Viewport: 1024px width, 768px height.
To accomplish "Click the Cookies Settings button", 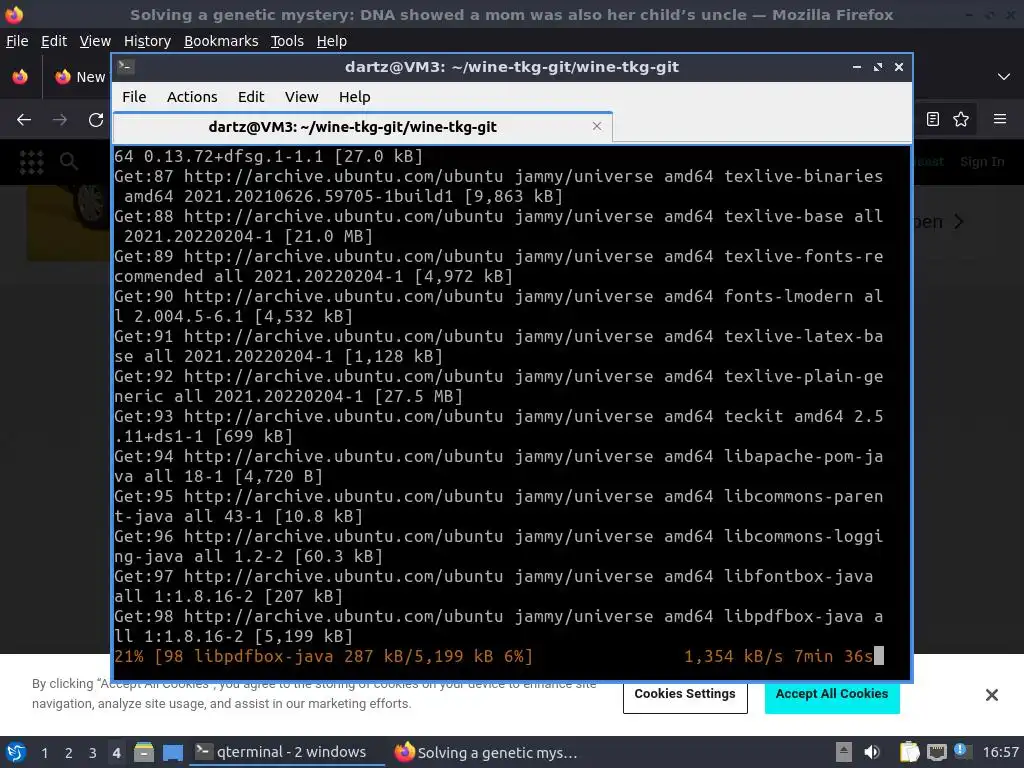I will point(685,694).
